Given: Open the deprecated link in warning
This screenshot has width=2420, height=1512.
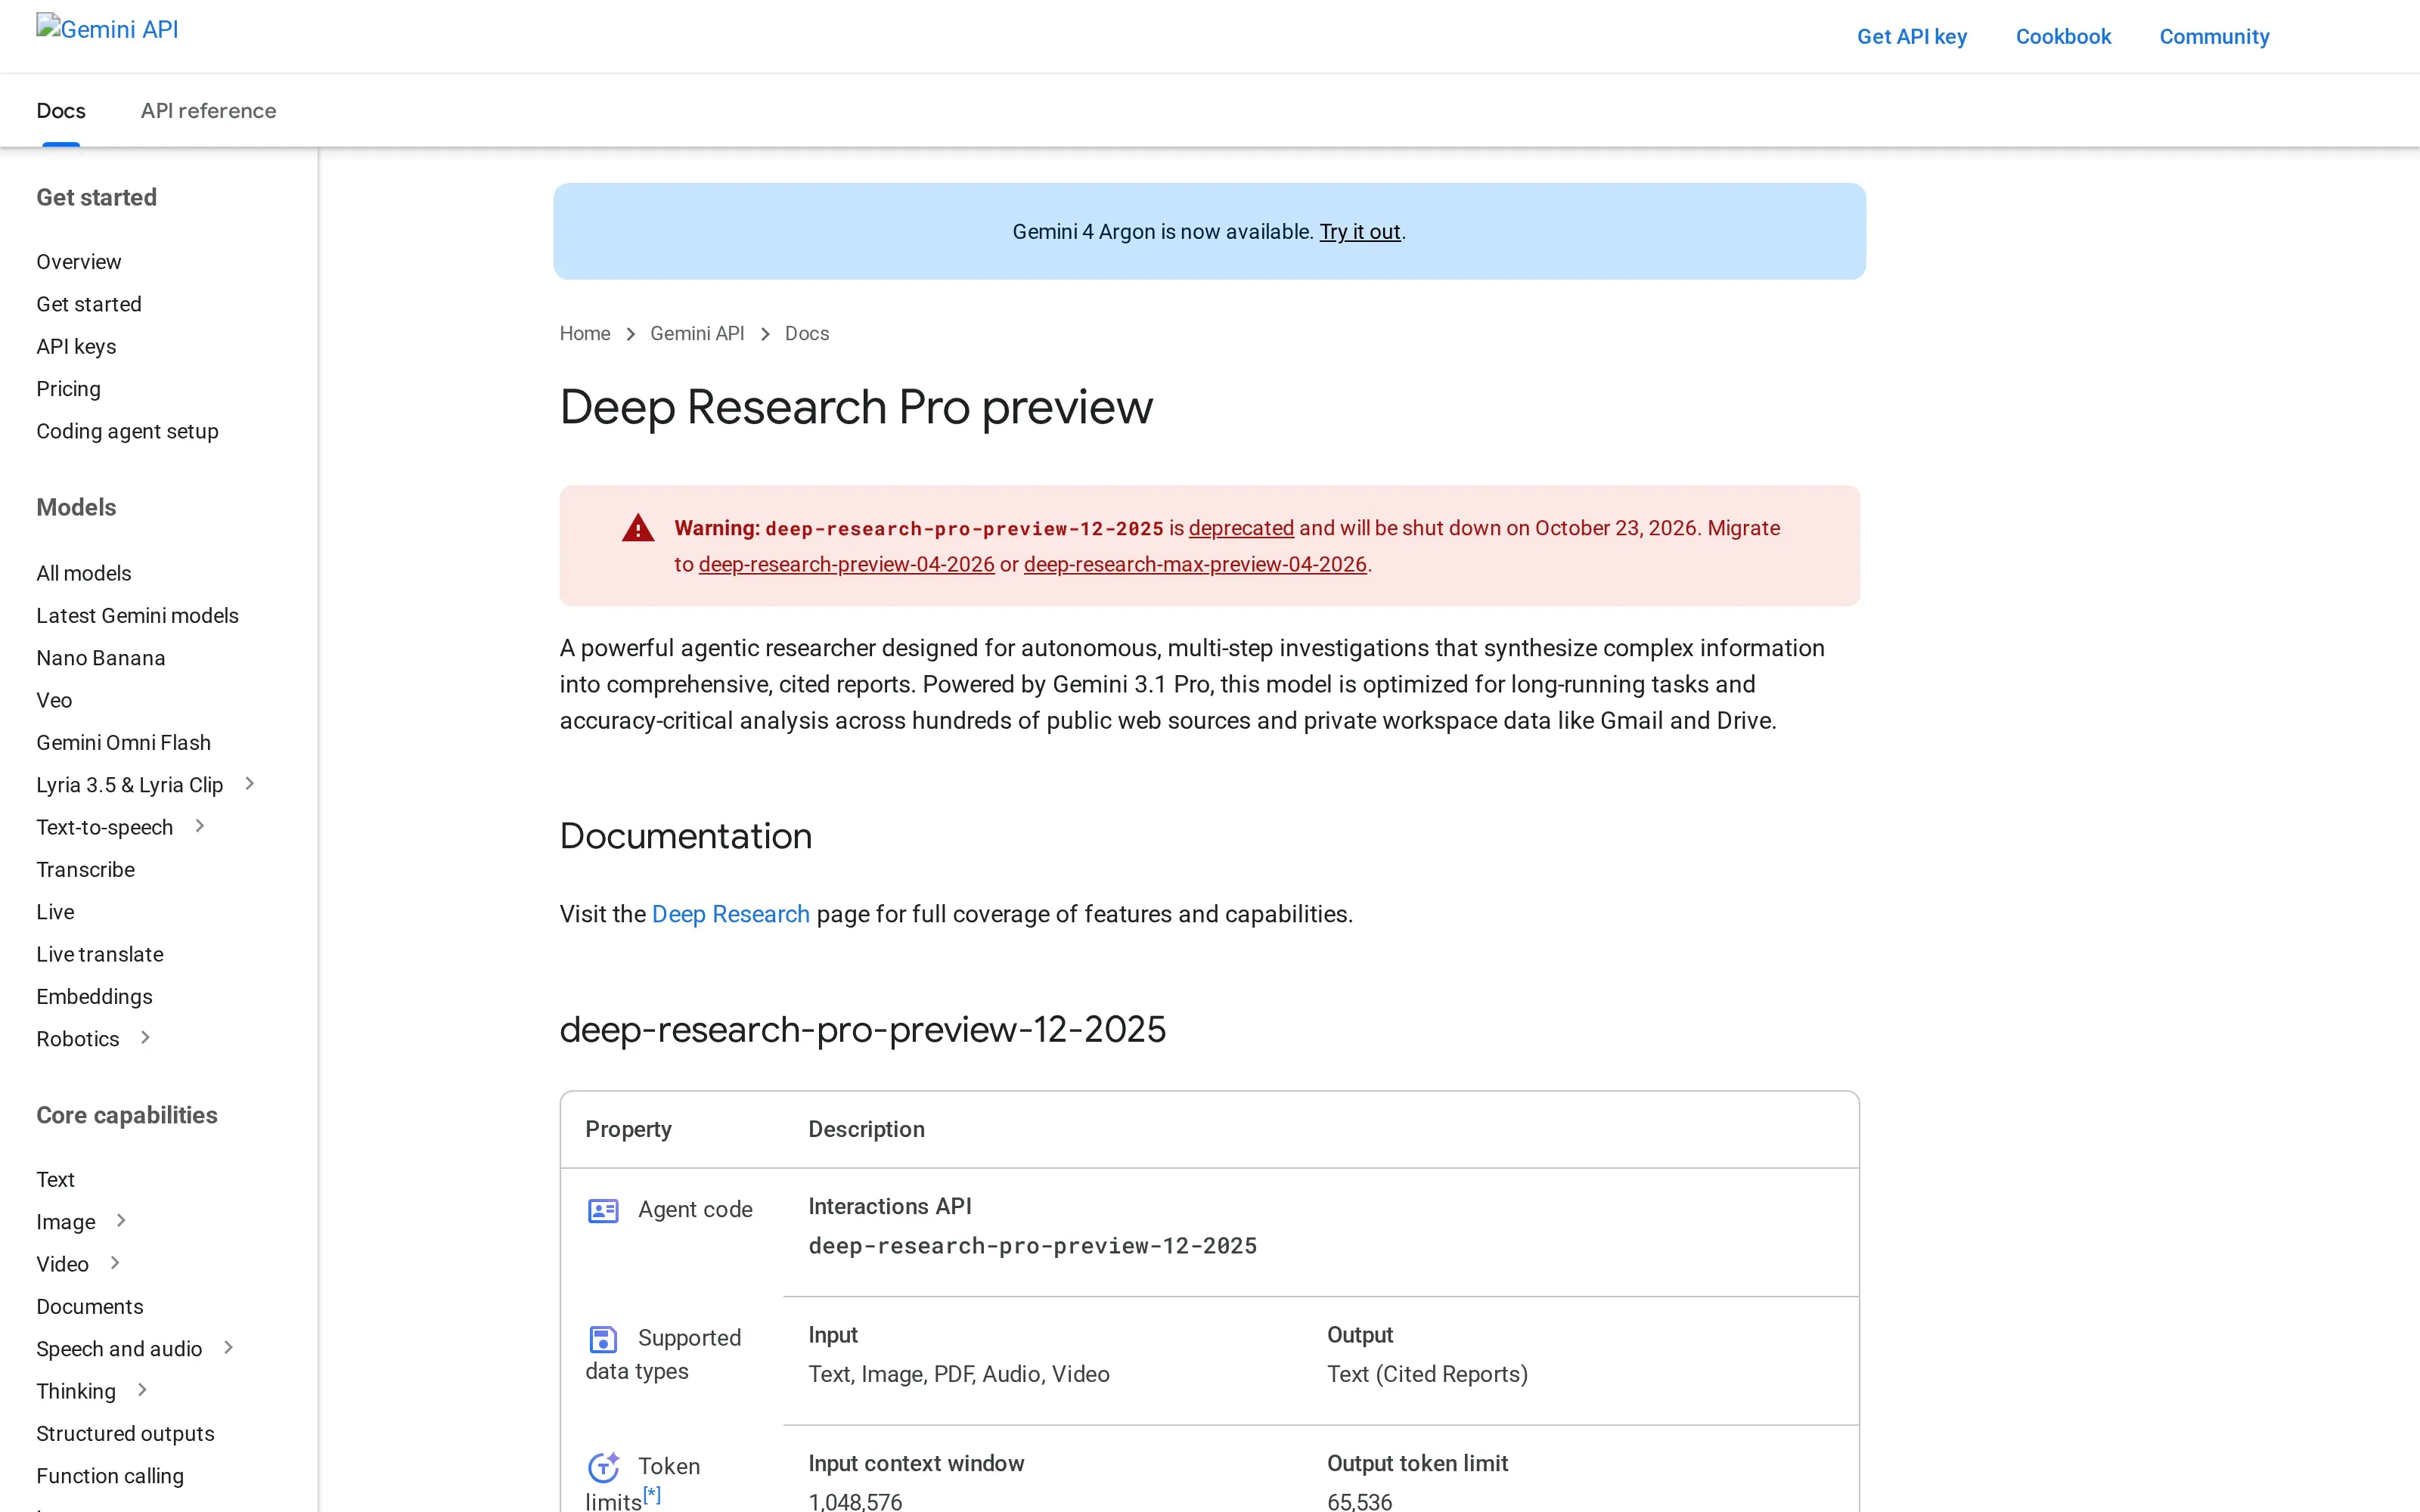Looking at the screenshot, I should pyautogui.click(x=1241, y=528).
